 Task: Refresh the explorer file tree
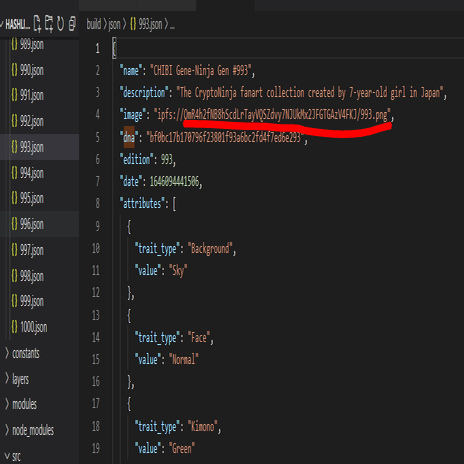pos(60,24)
